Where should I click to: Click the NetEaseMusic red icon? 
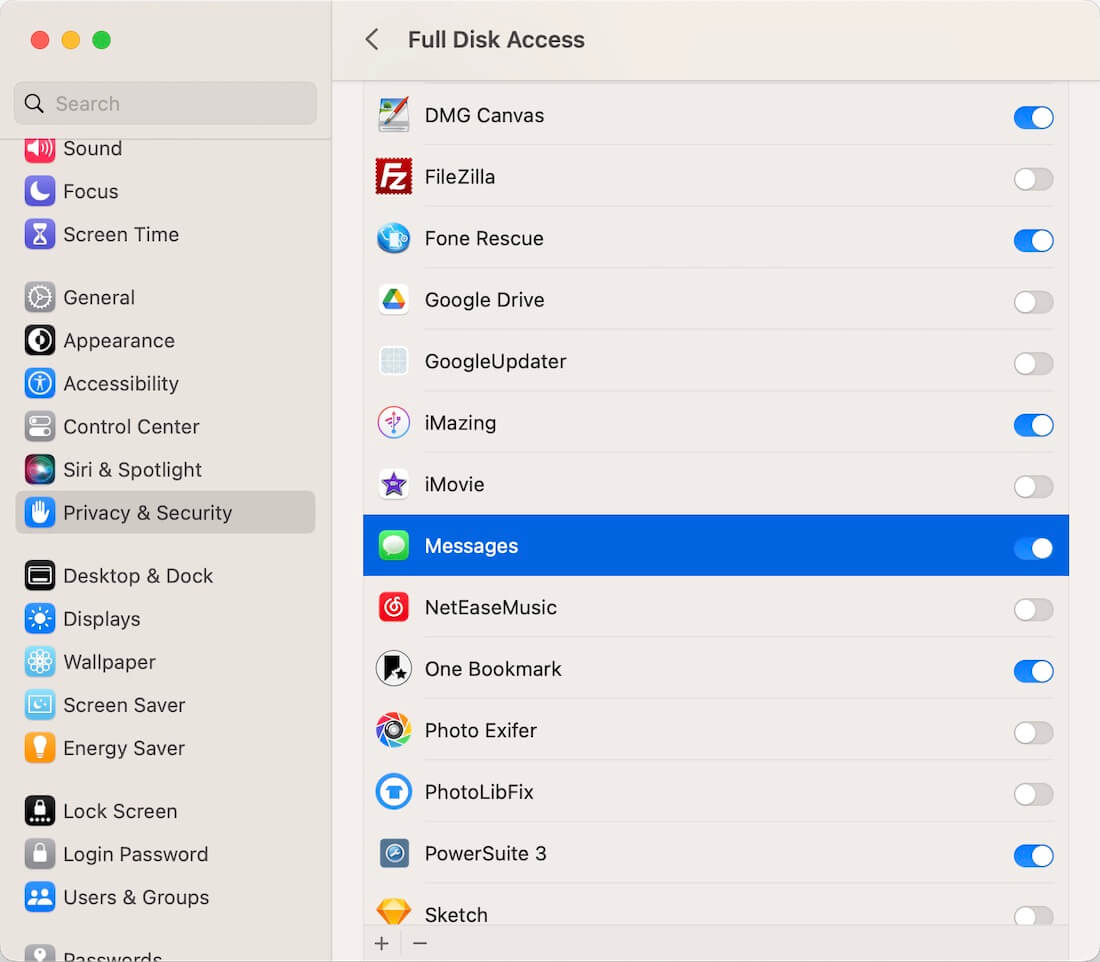394,608
